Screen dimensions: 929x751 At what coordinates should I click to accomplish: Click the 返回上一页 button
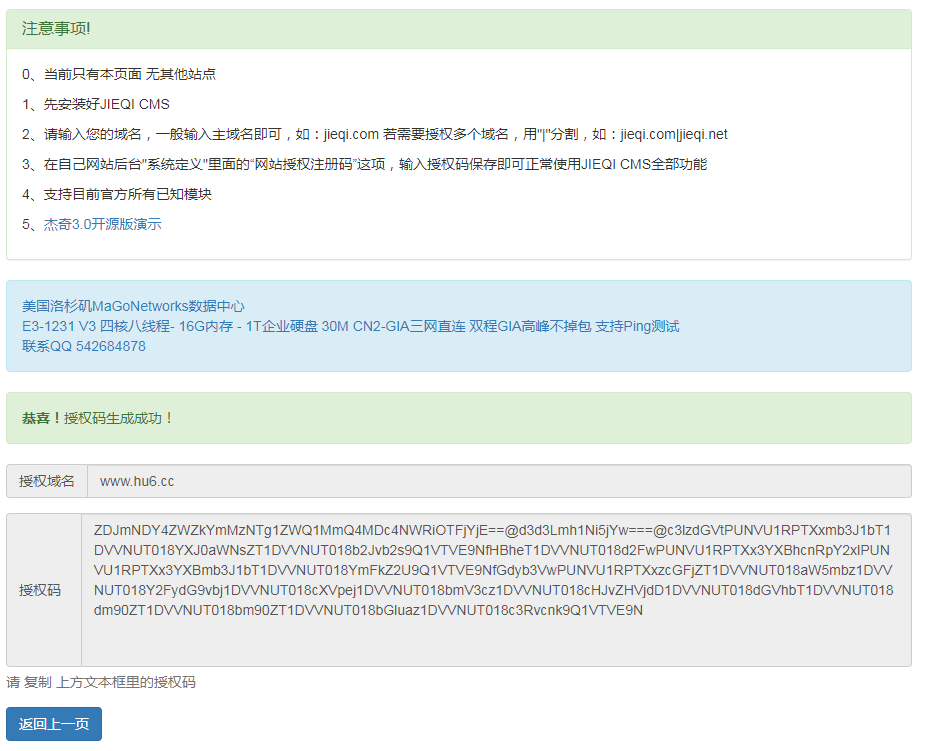pyautogui.click(x=53, y=723)
